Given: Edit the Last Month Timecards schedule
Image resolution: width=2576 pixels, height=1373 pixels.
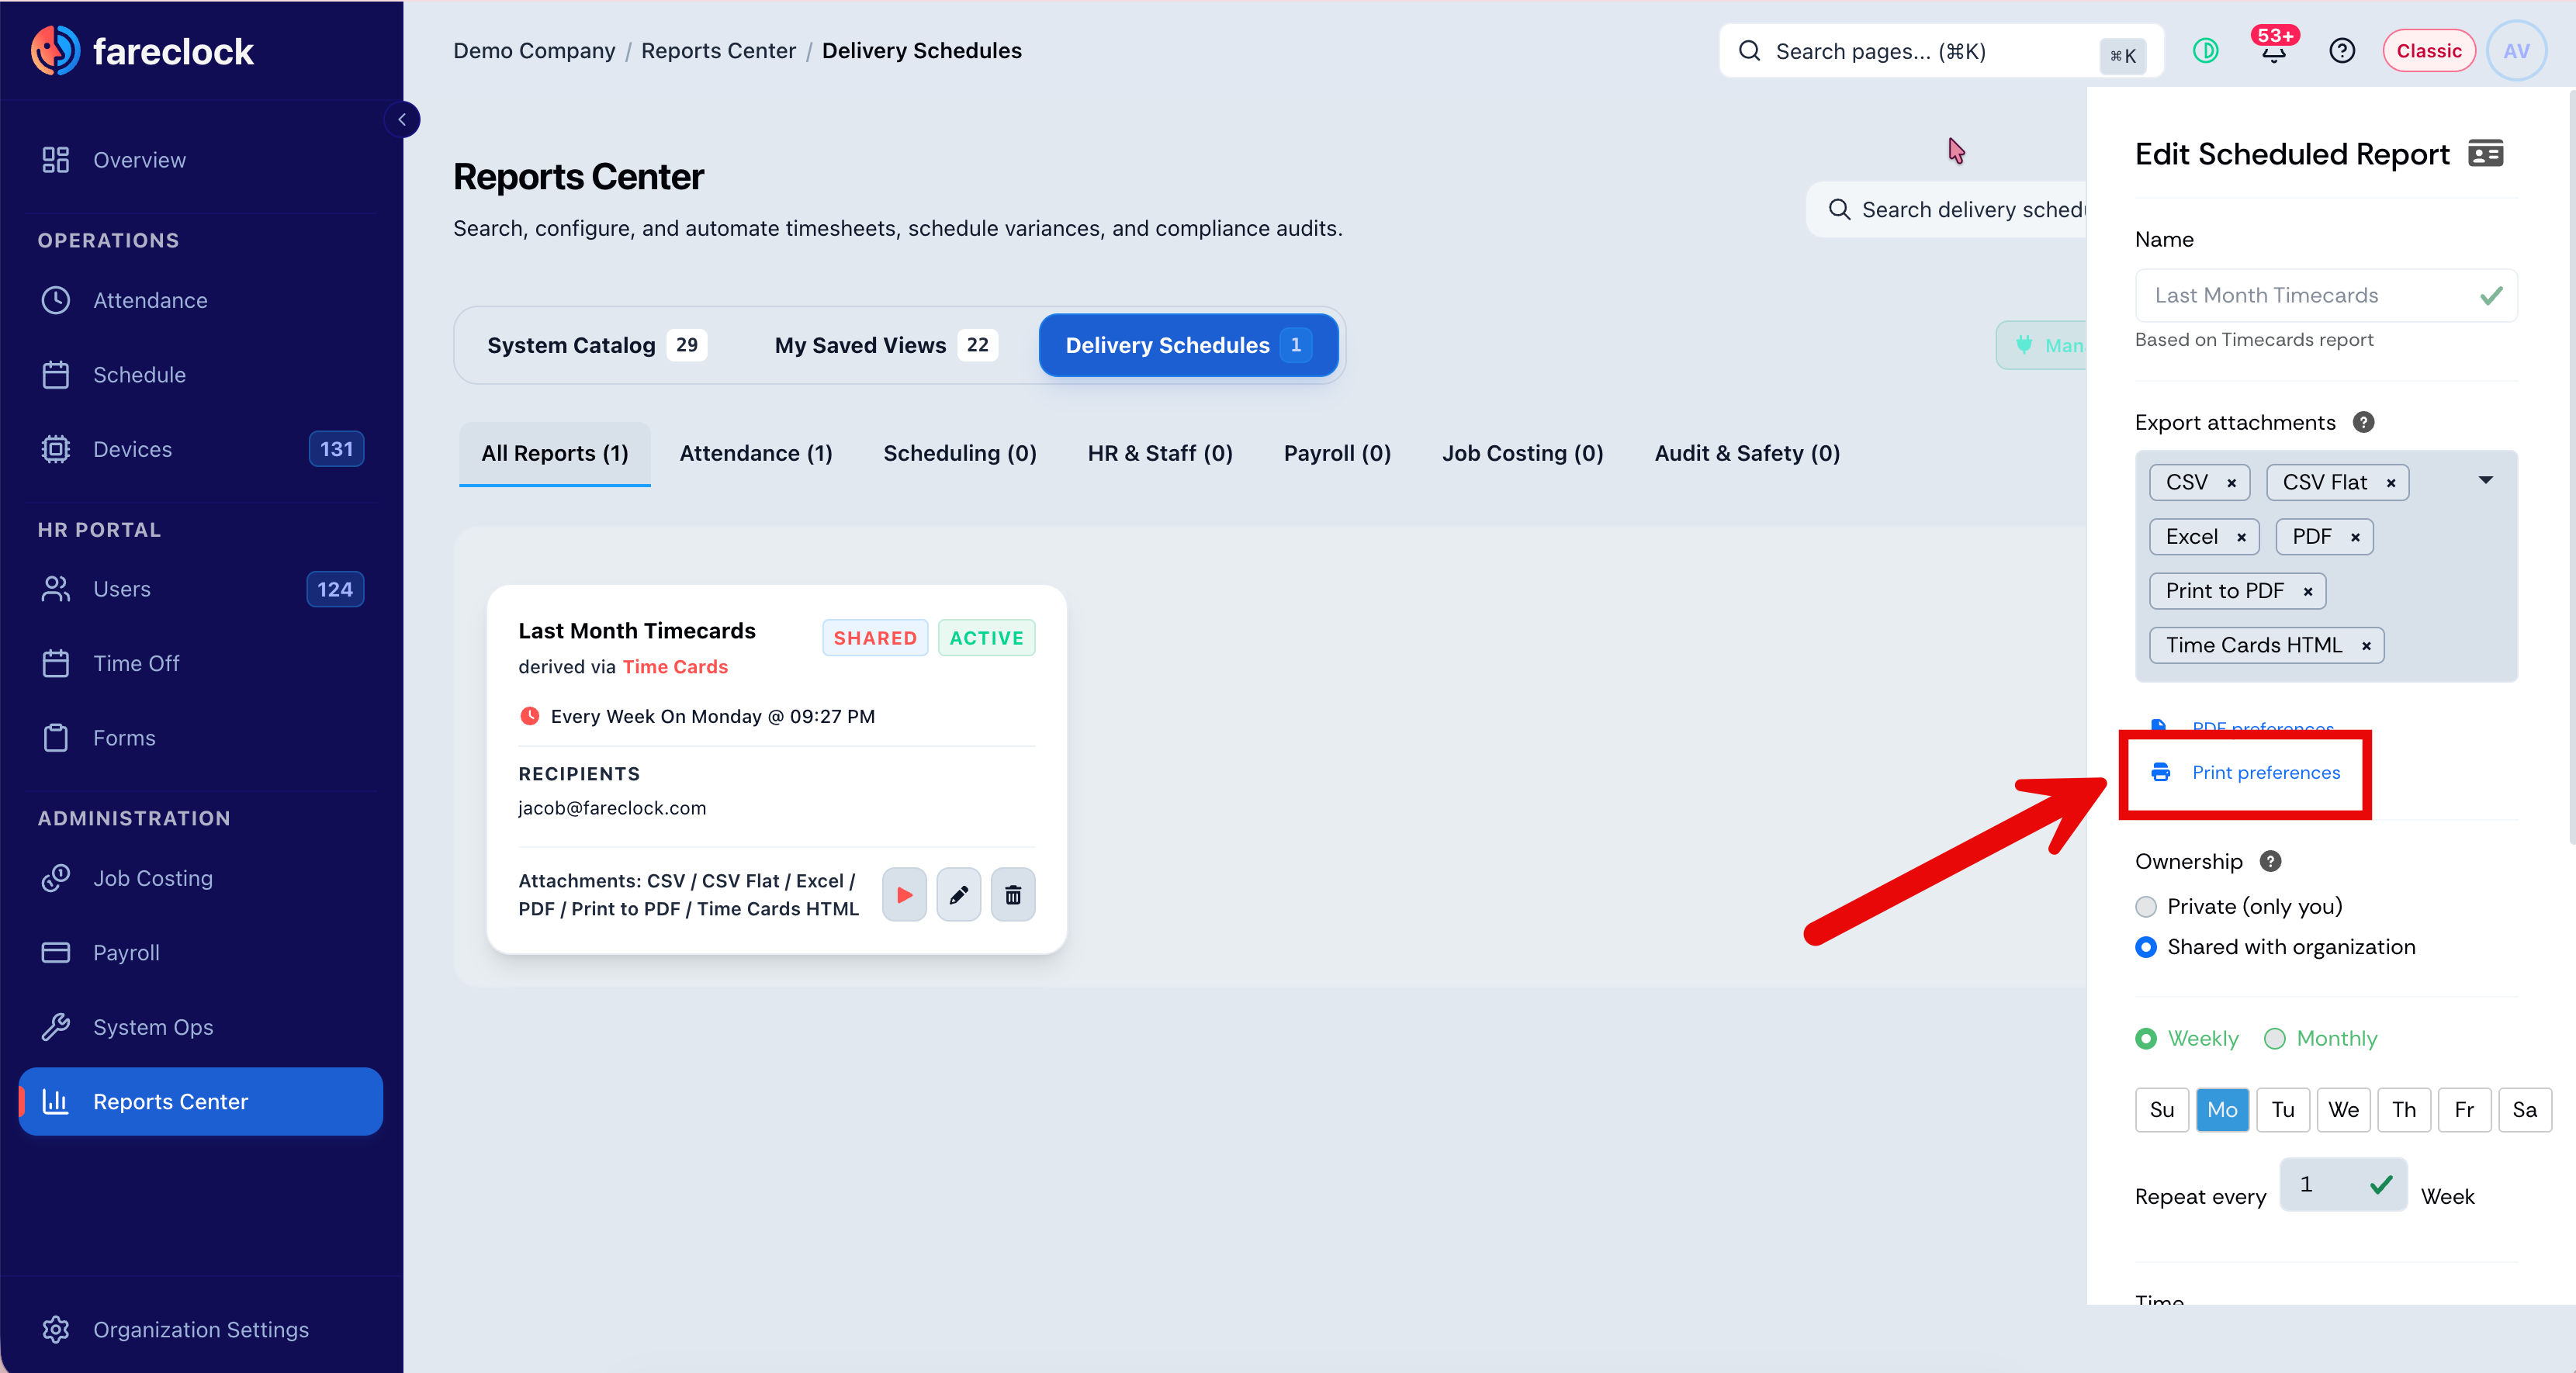Looking at the screenshot, I should (958, 894).
